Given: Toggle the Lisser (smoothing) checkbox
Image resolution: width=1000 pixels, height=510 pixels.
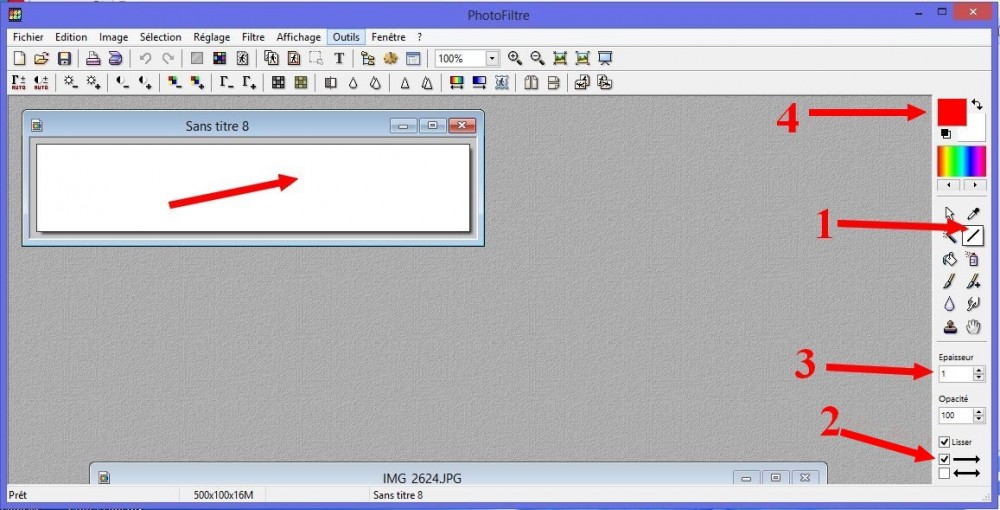Looking at the screenshot, I should (x=944, y=442).
